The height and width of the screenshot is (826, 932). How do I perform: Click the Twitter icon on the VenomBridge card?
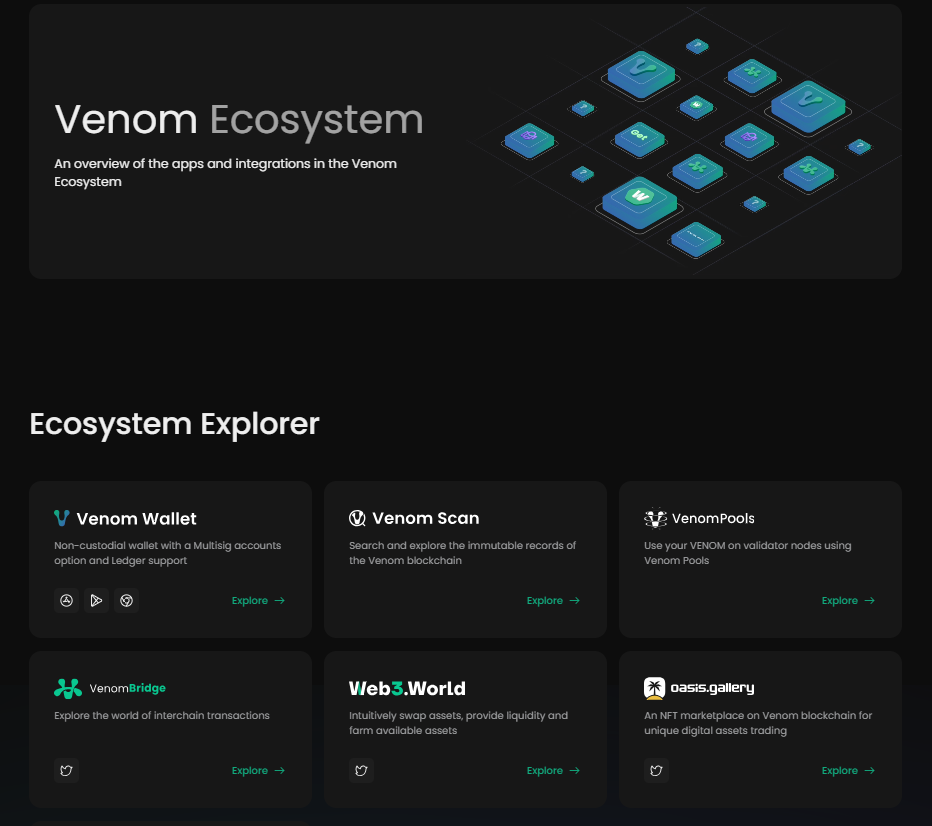pyautogui.click(x=66, y=770)
